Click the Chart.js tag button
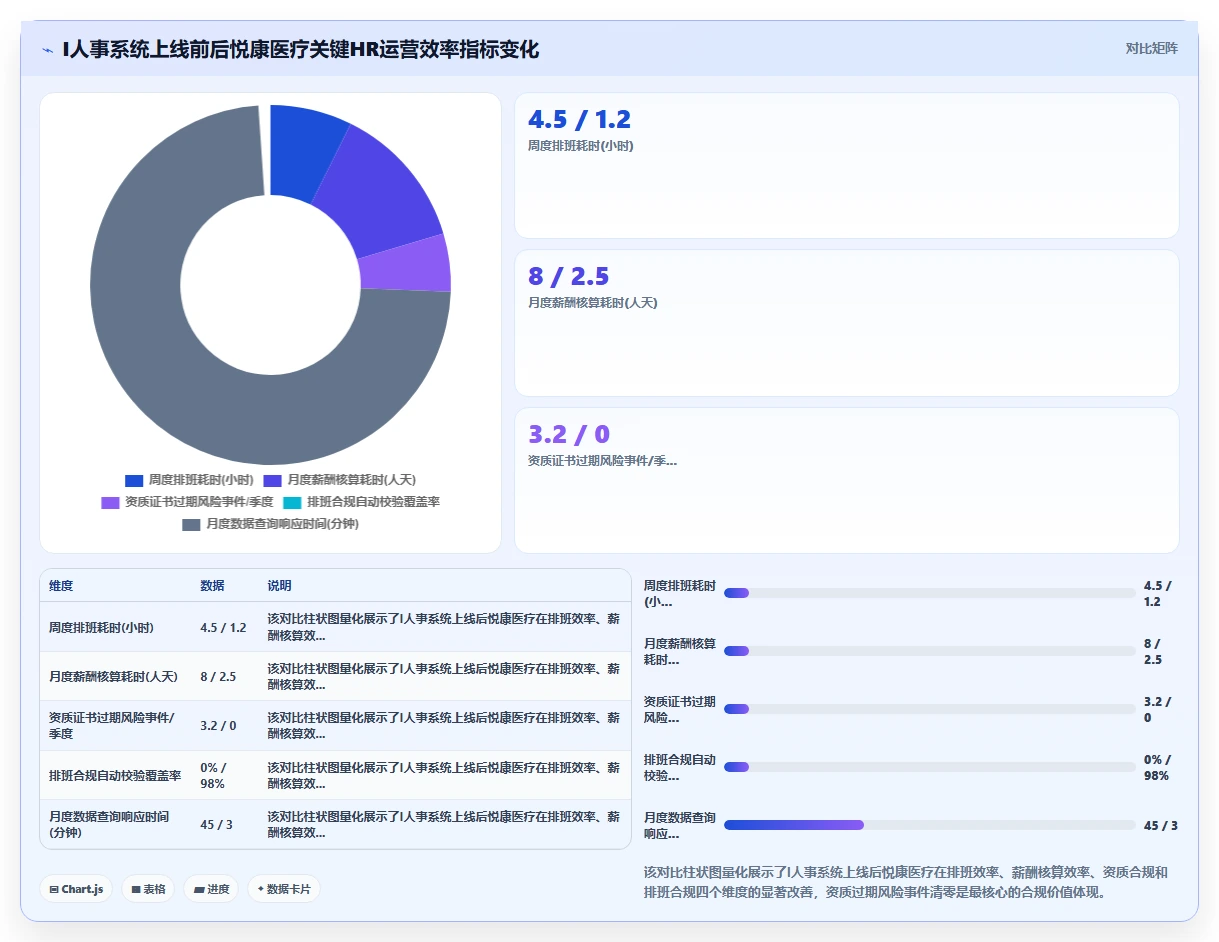This screenshot has width=1219, height=942. pyautogui.click(x=76, y=889)
